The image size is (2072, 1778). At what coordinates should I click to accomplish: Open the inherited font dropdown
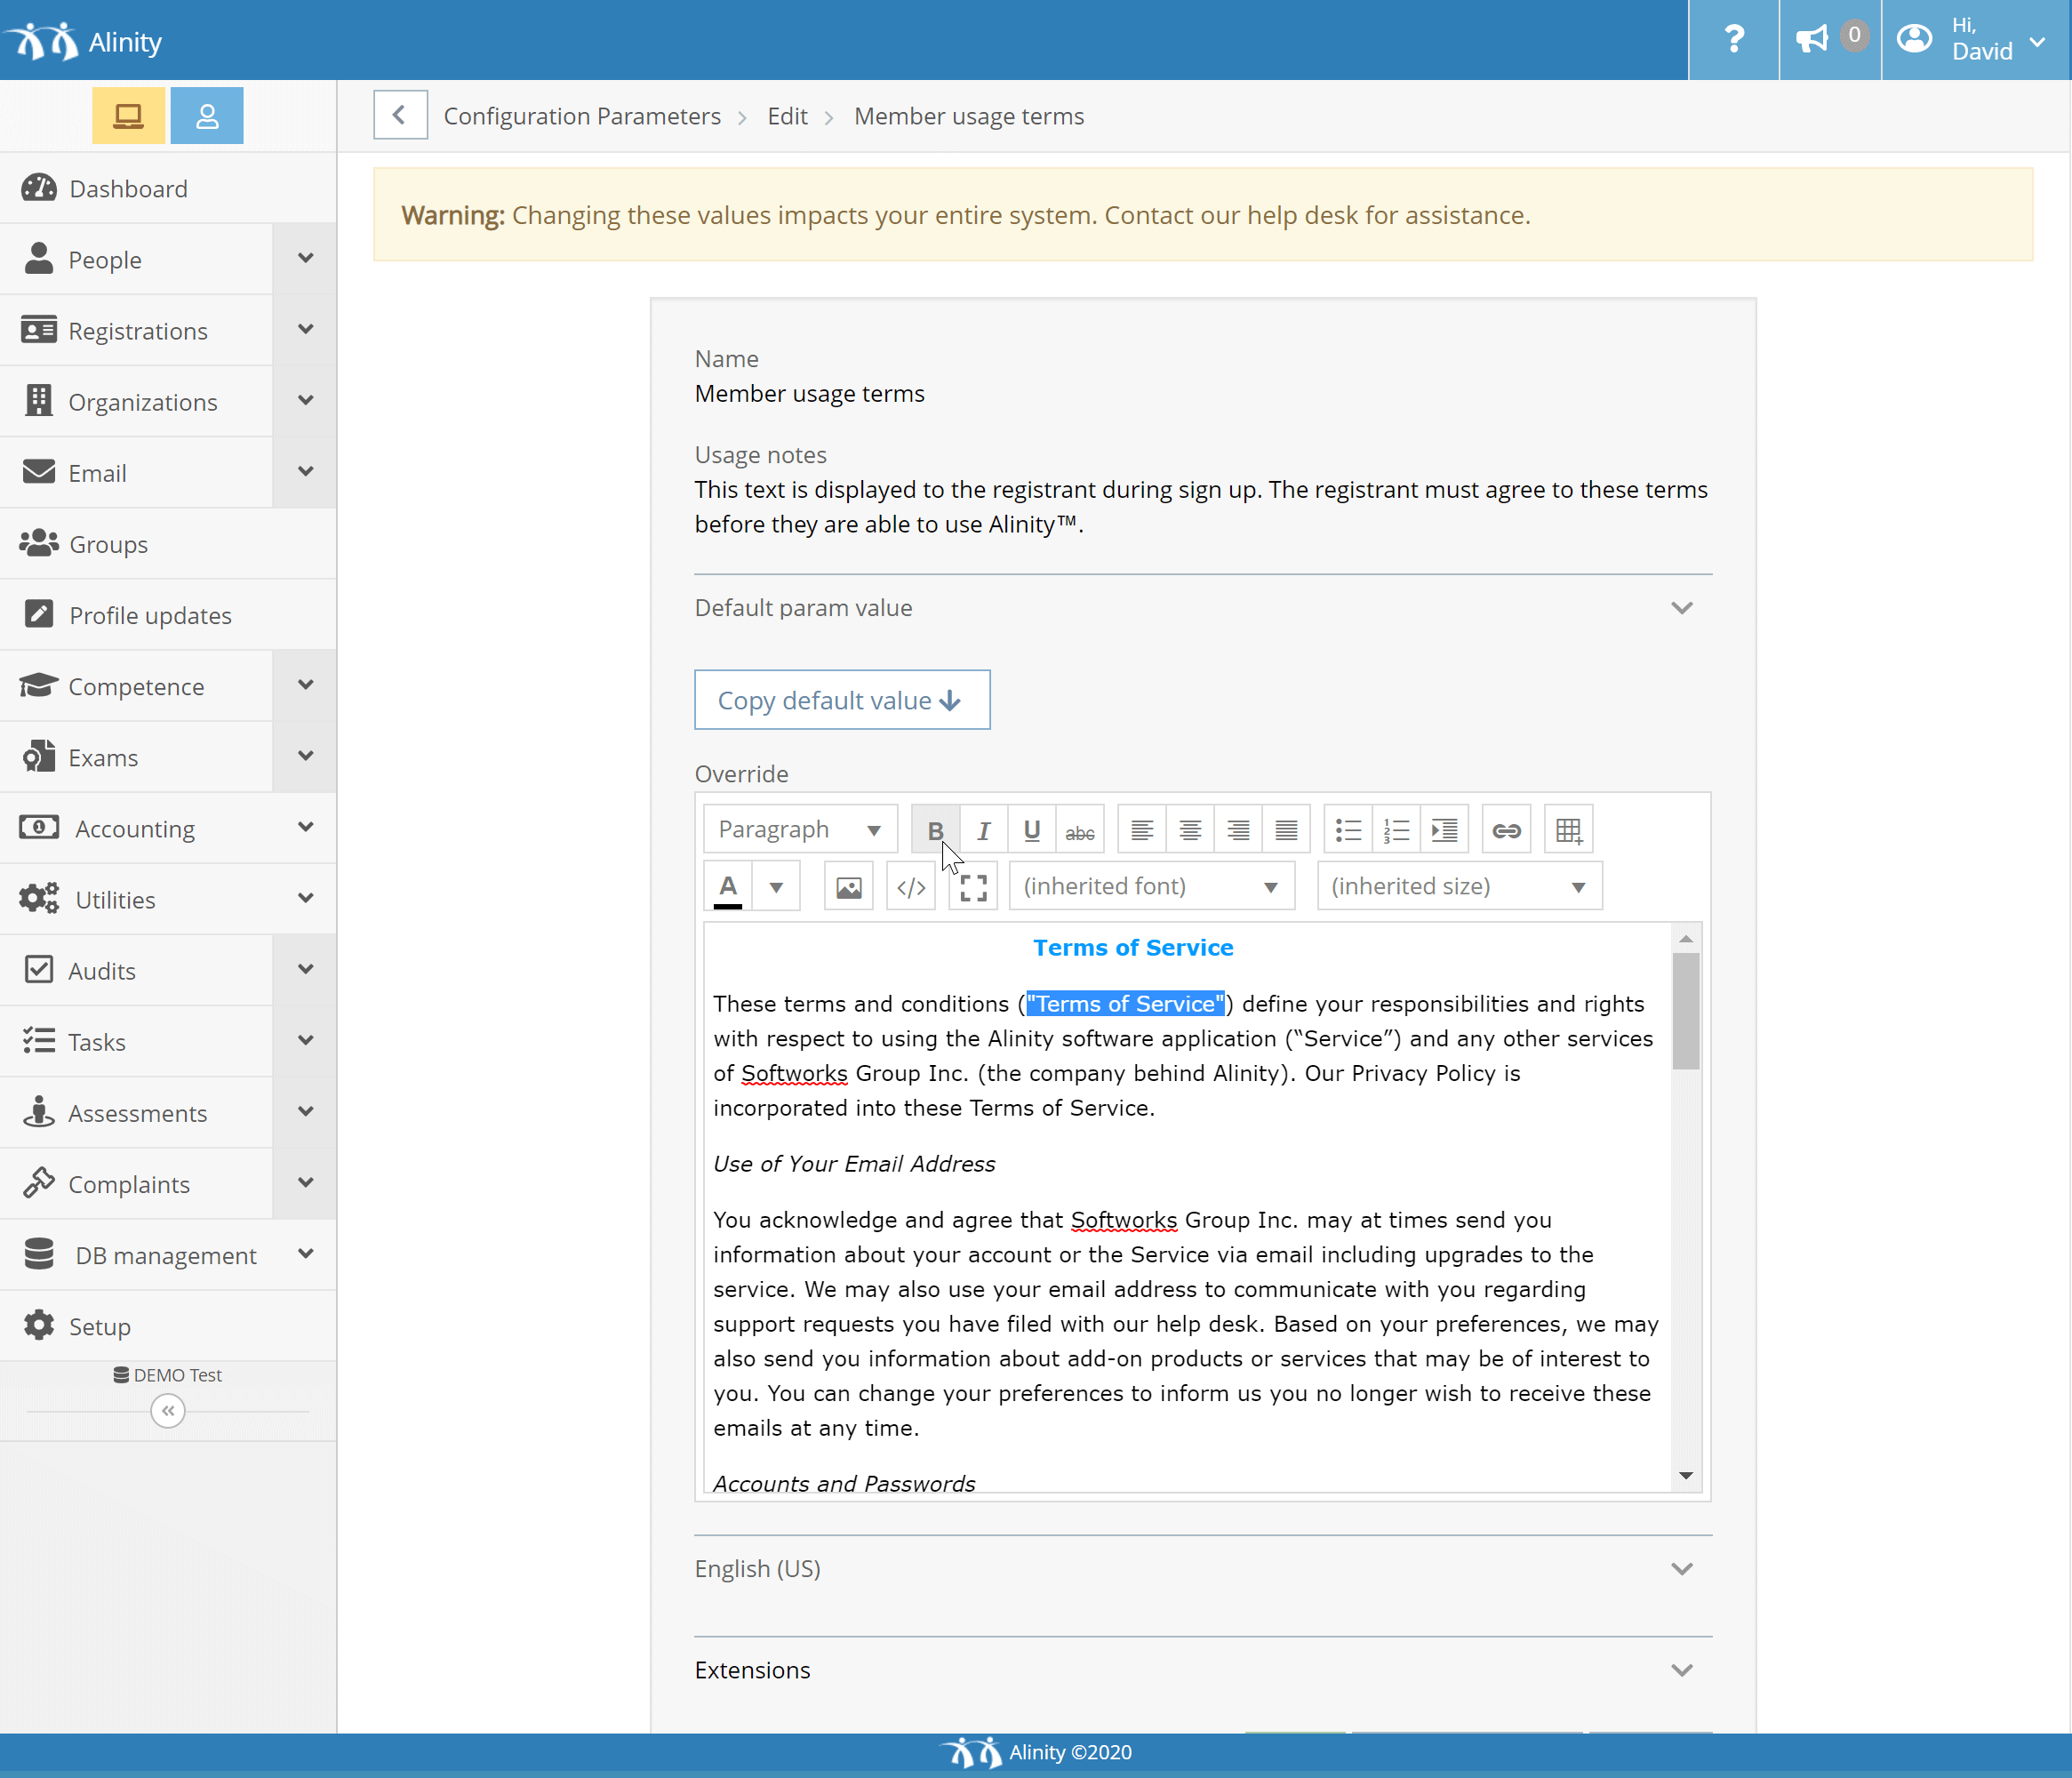click(1152, 887)
